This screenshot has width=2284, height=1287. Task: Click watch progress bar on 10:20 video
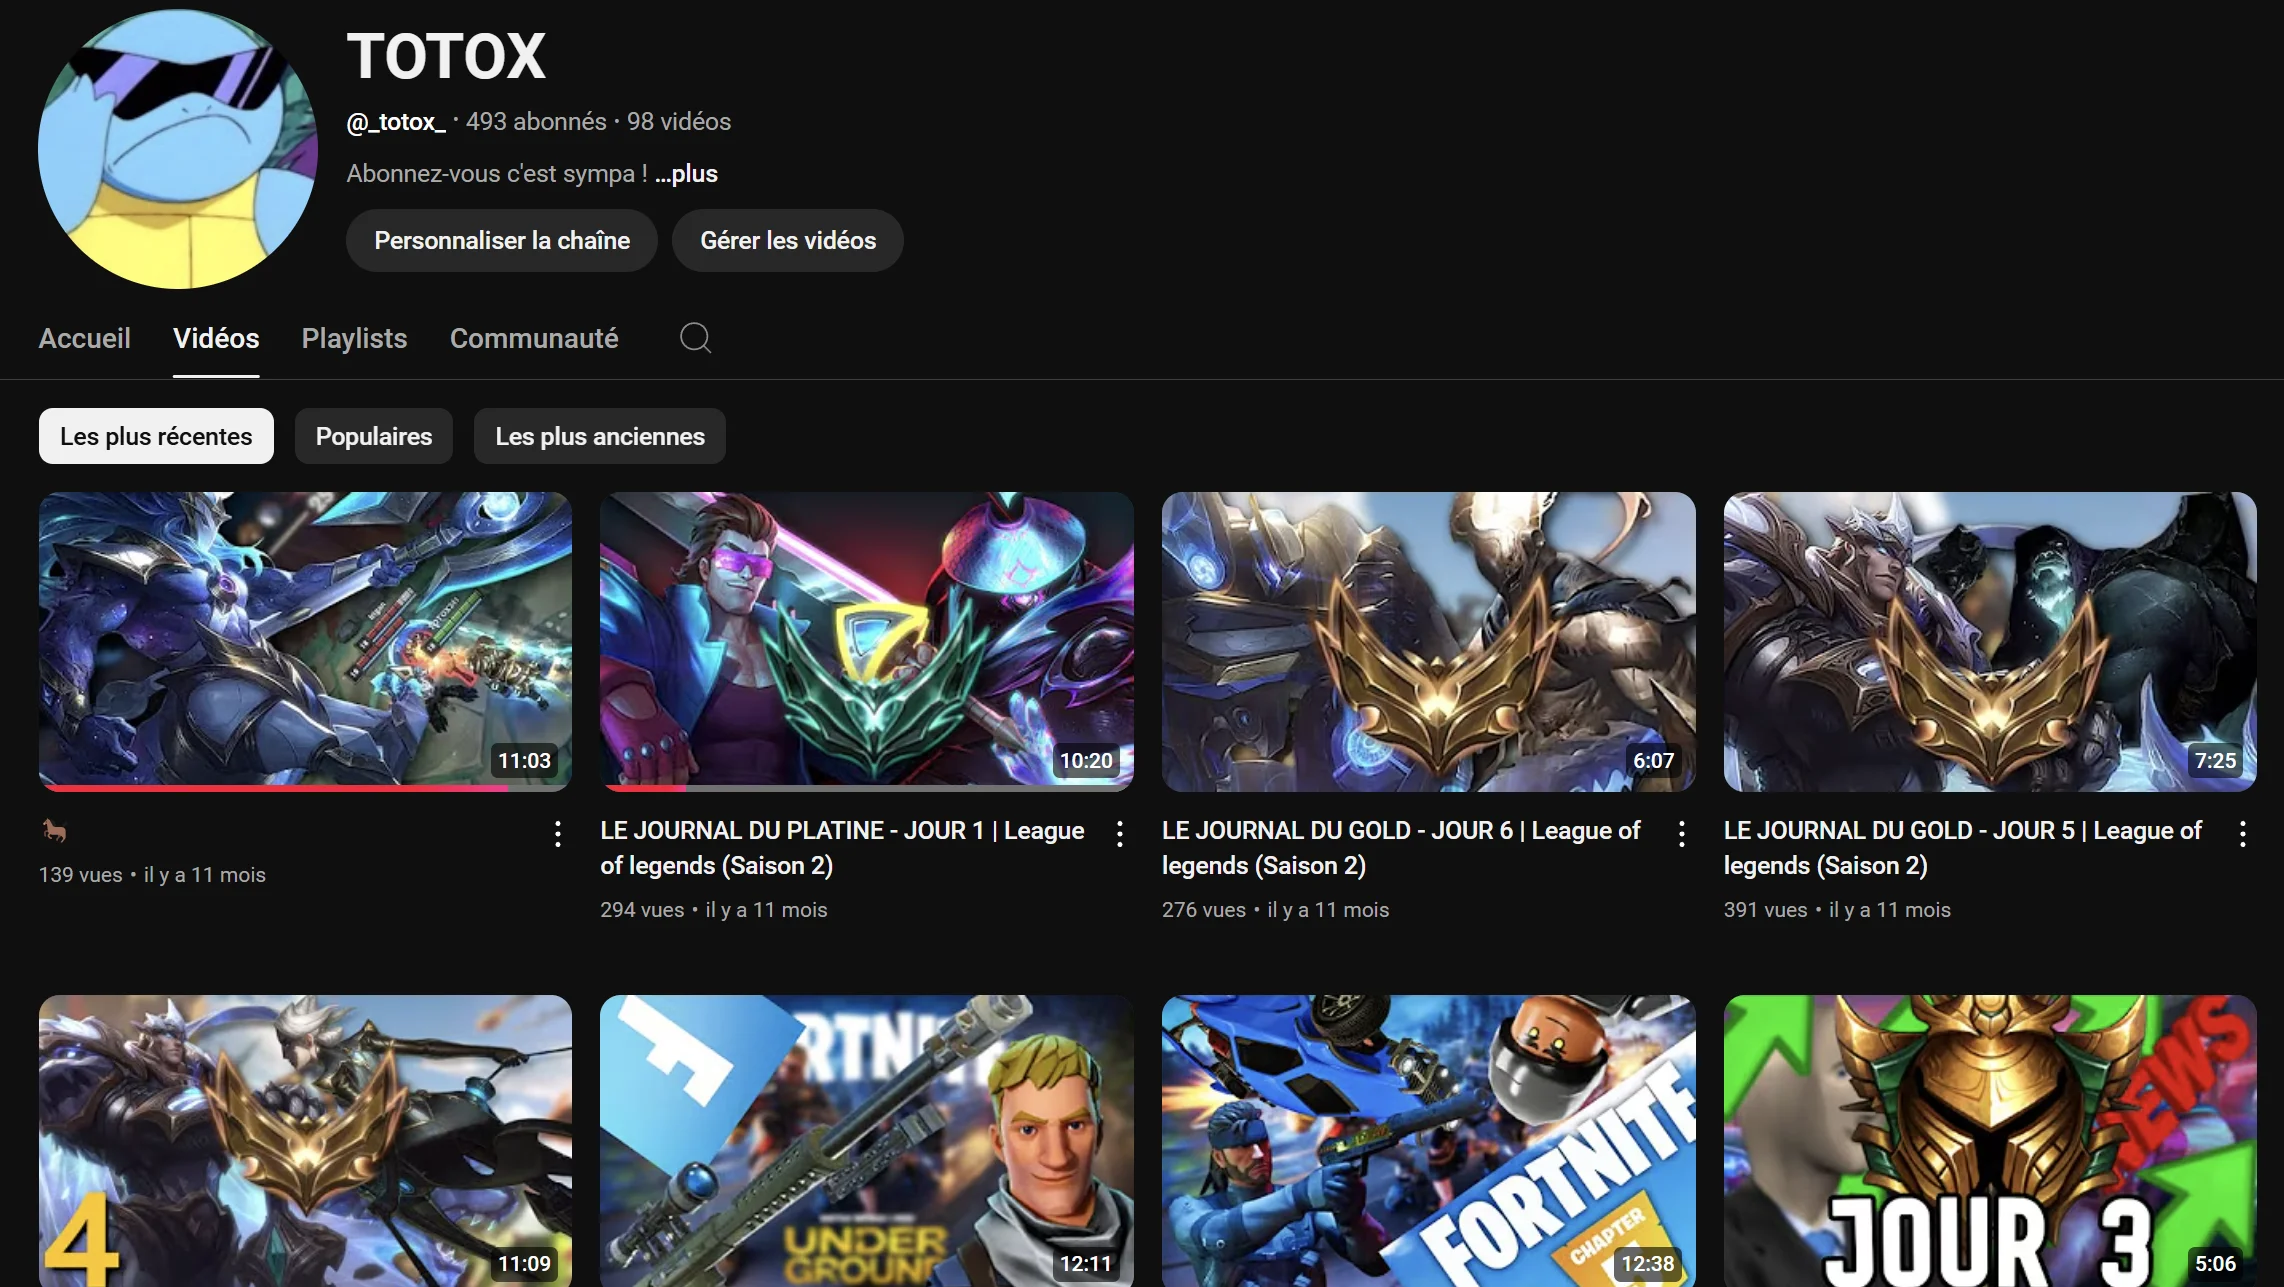coord(867,788)
